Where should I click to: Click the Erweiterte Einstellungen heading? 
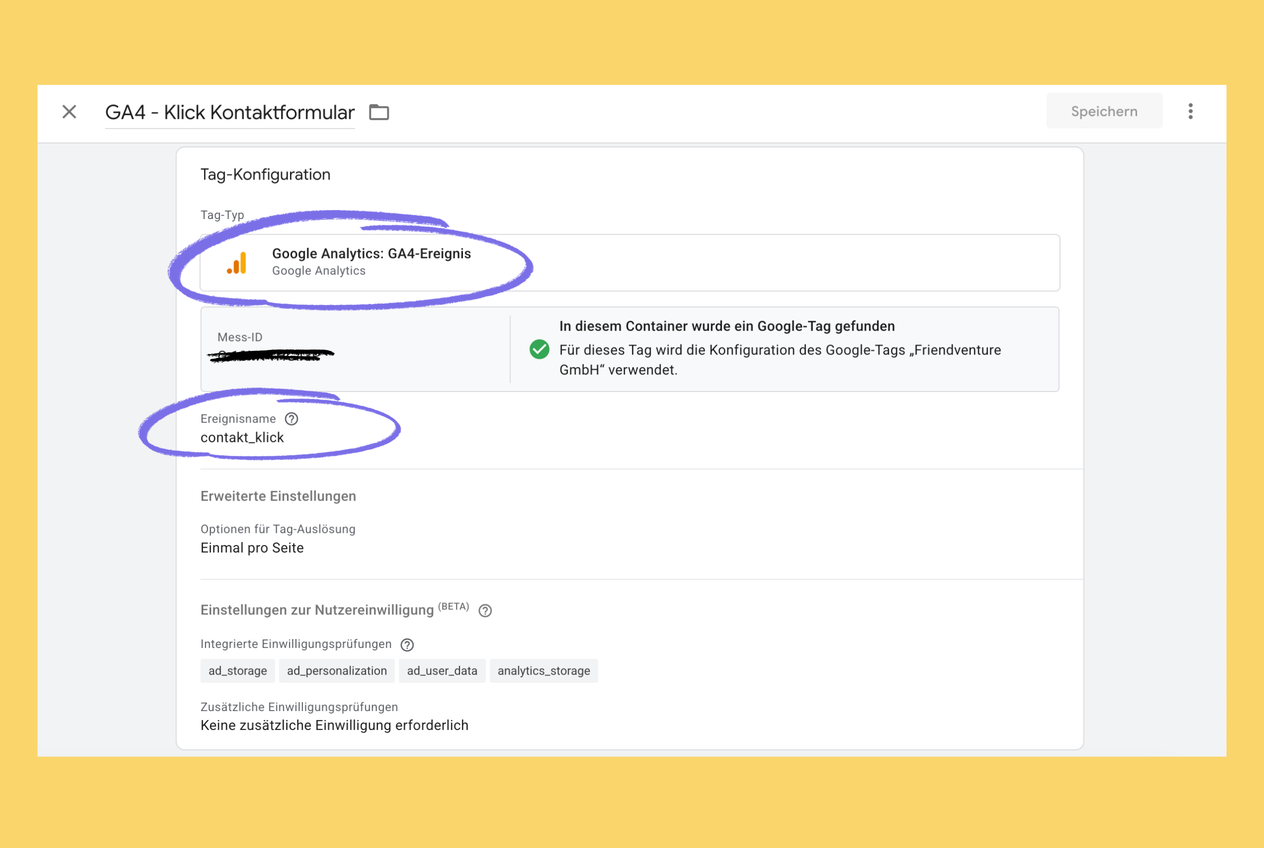(x=278, y=496)
